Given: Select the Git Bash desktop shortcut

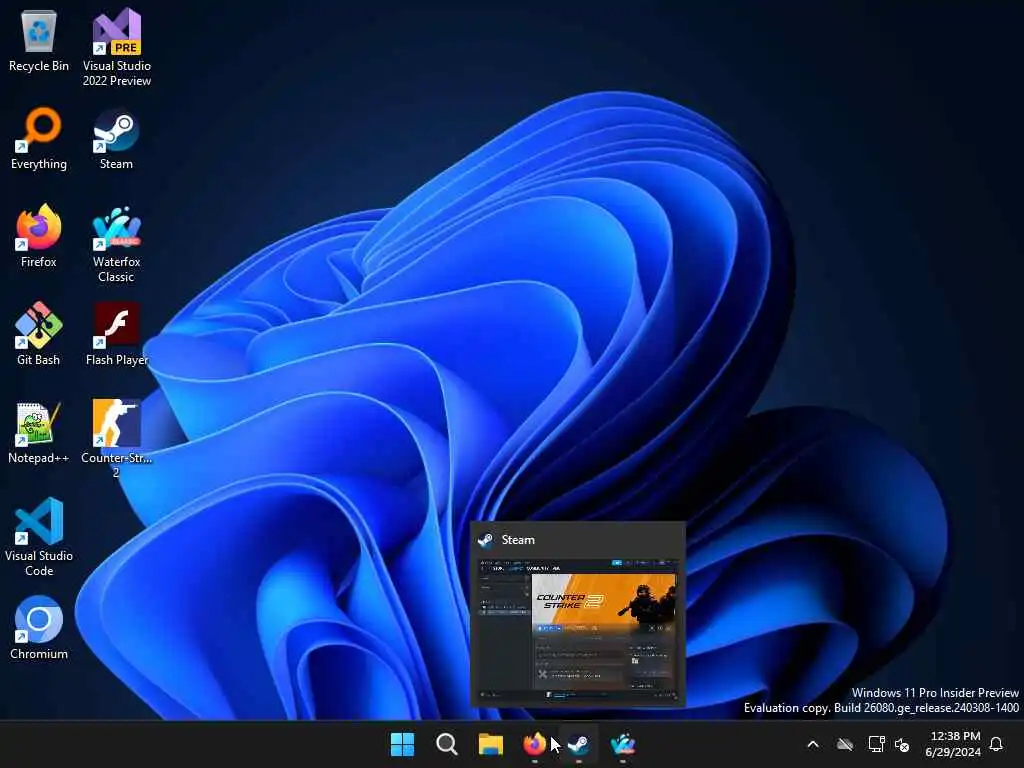Looking at the screenshot, I should 39,334.
